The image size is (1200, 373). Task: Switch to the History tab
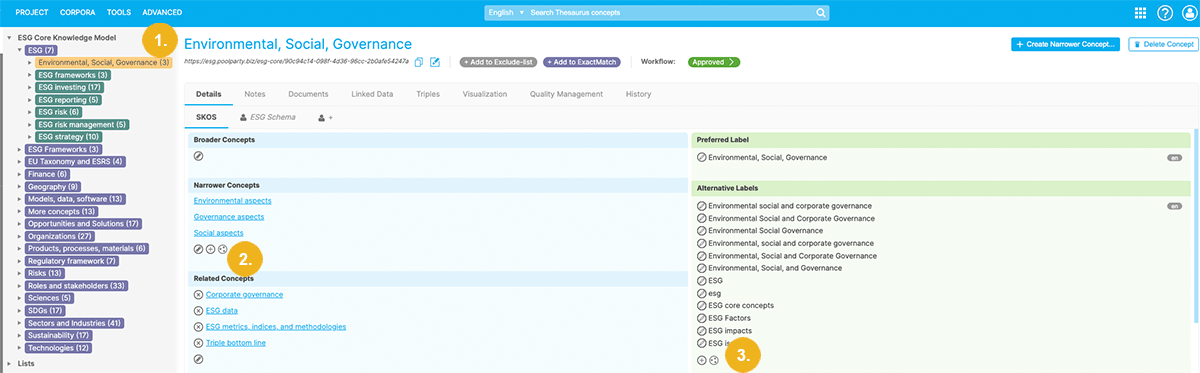coord(638,94)
